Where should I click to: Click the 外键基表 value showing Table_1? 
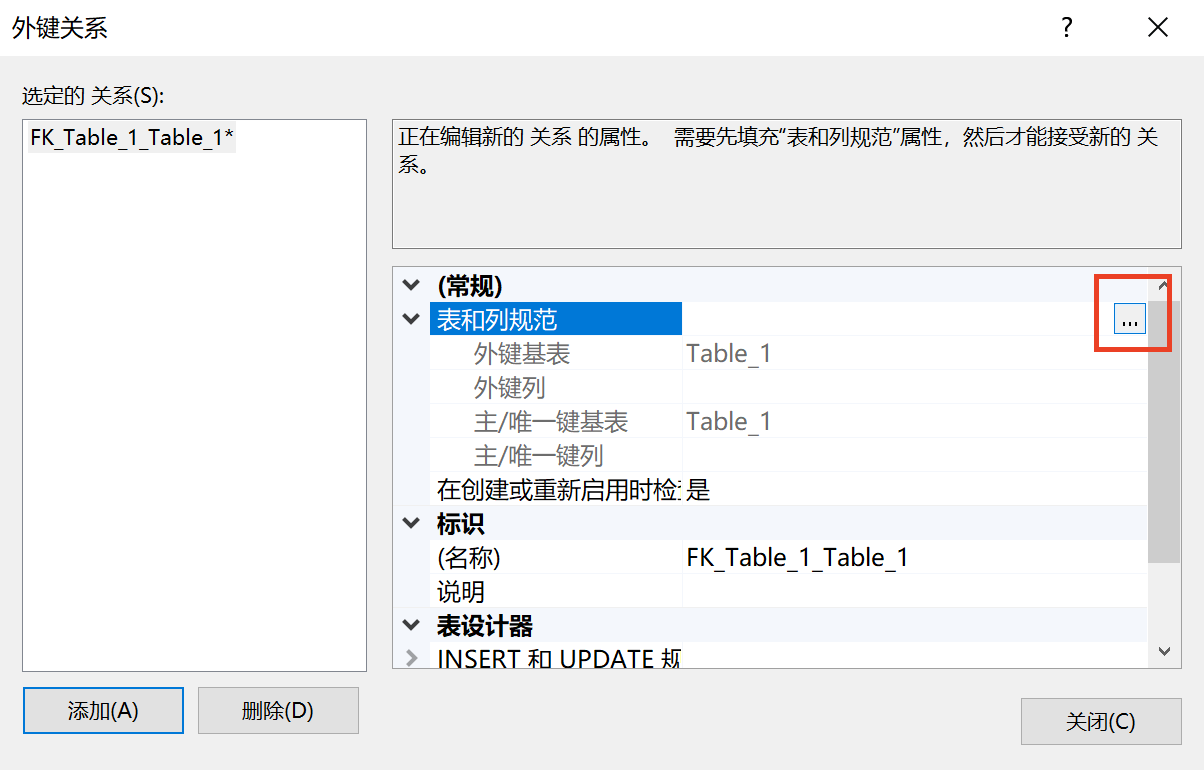pyautogui.click(x=850, y=353)
